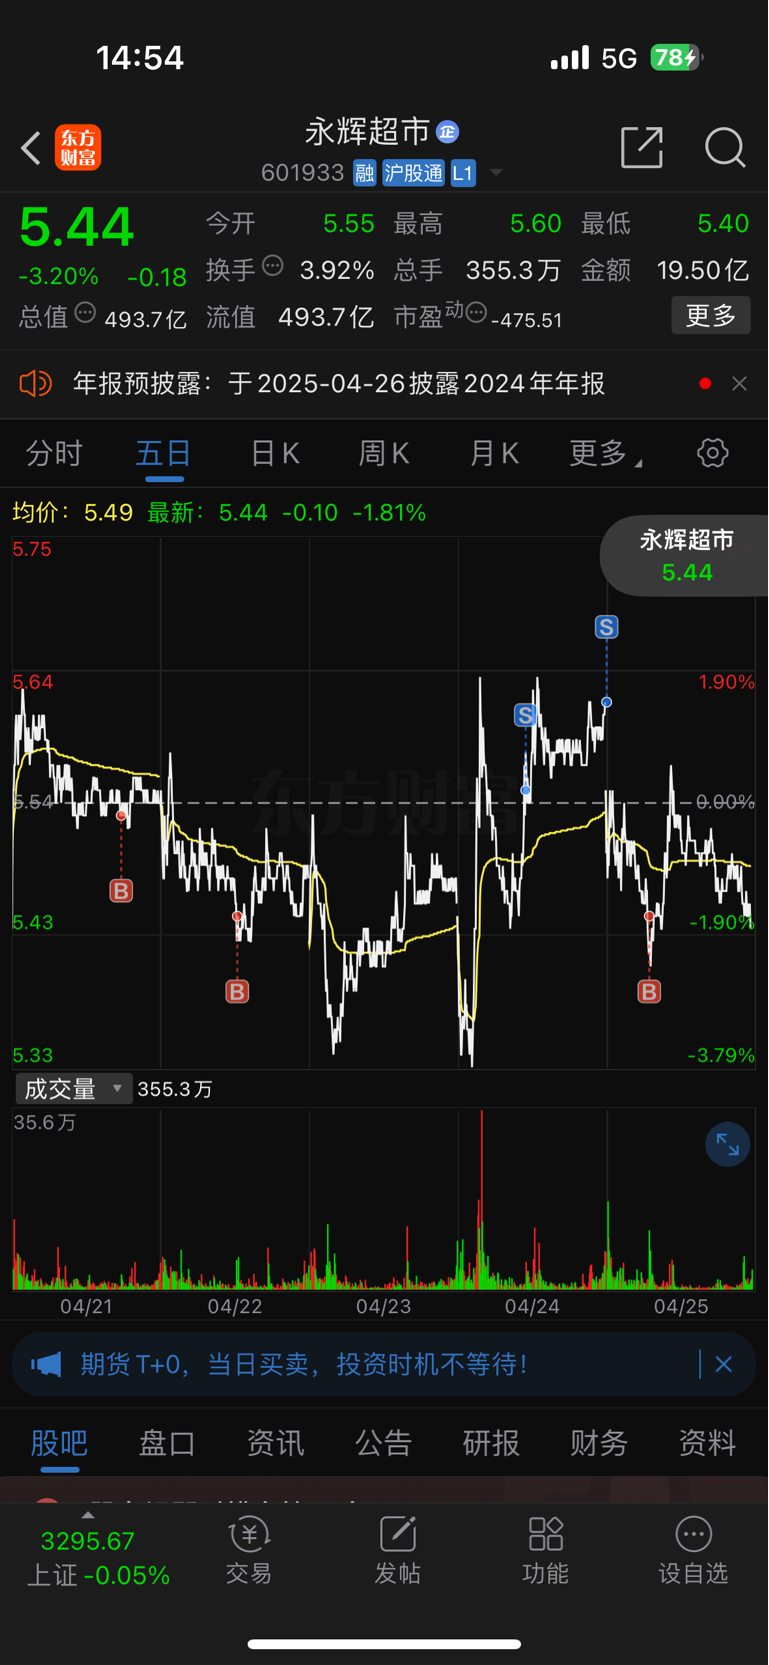Image resolution: width=769 pixels, height=1665 pixels.
Task: Switch to 公告 tab
Action: click(x=383, y=1443)
